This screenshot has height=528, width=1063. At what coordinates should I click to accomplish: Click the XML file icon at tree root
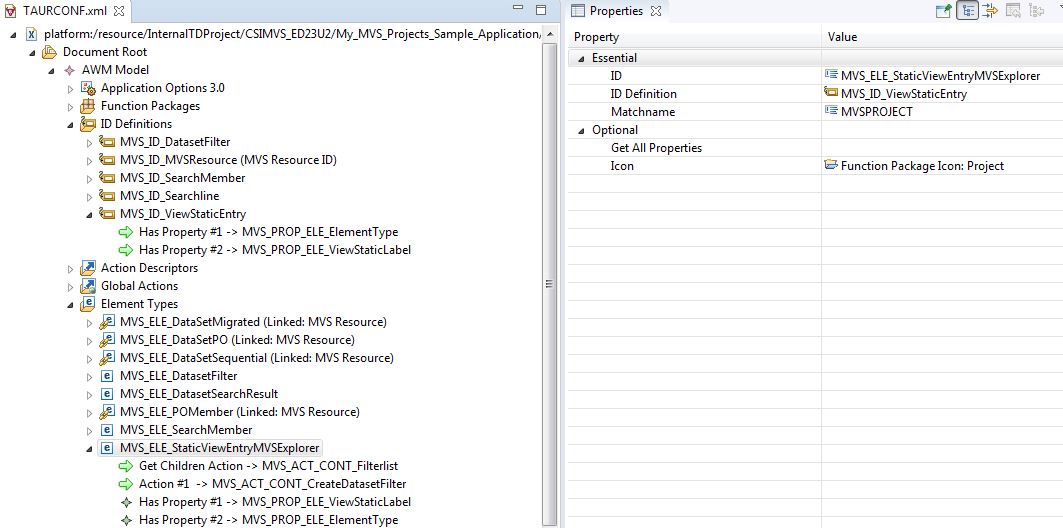[31, 34]
